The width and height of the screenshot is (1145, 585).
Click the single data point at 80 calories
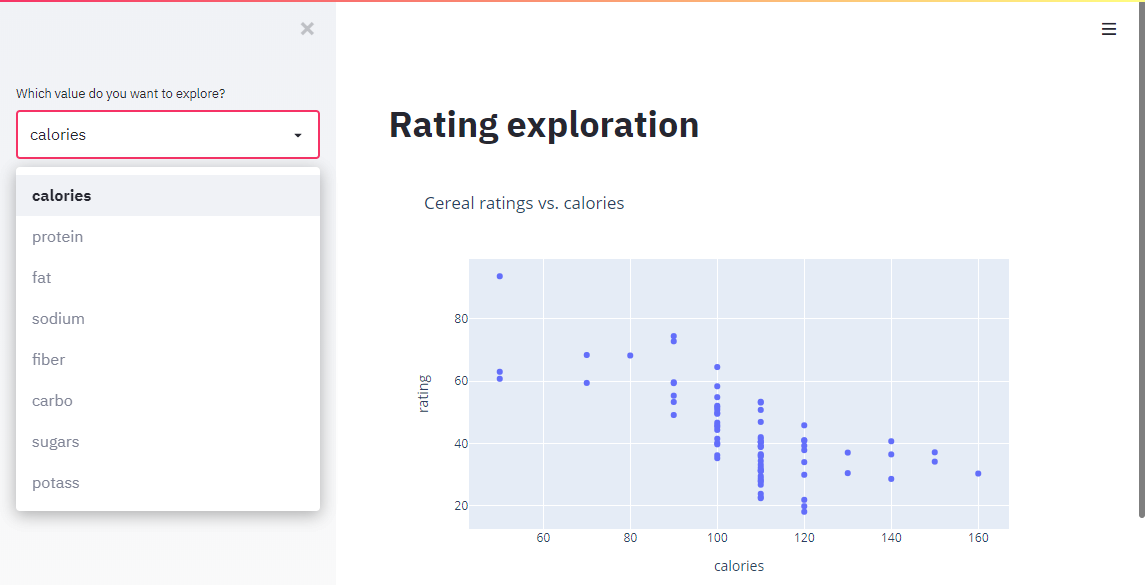coord(630,355)
